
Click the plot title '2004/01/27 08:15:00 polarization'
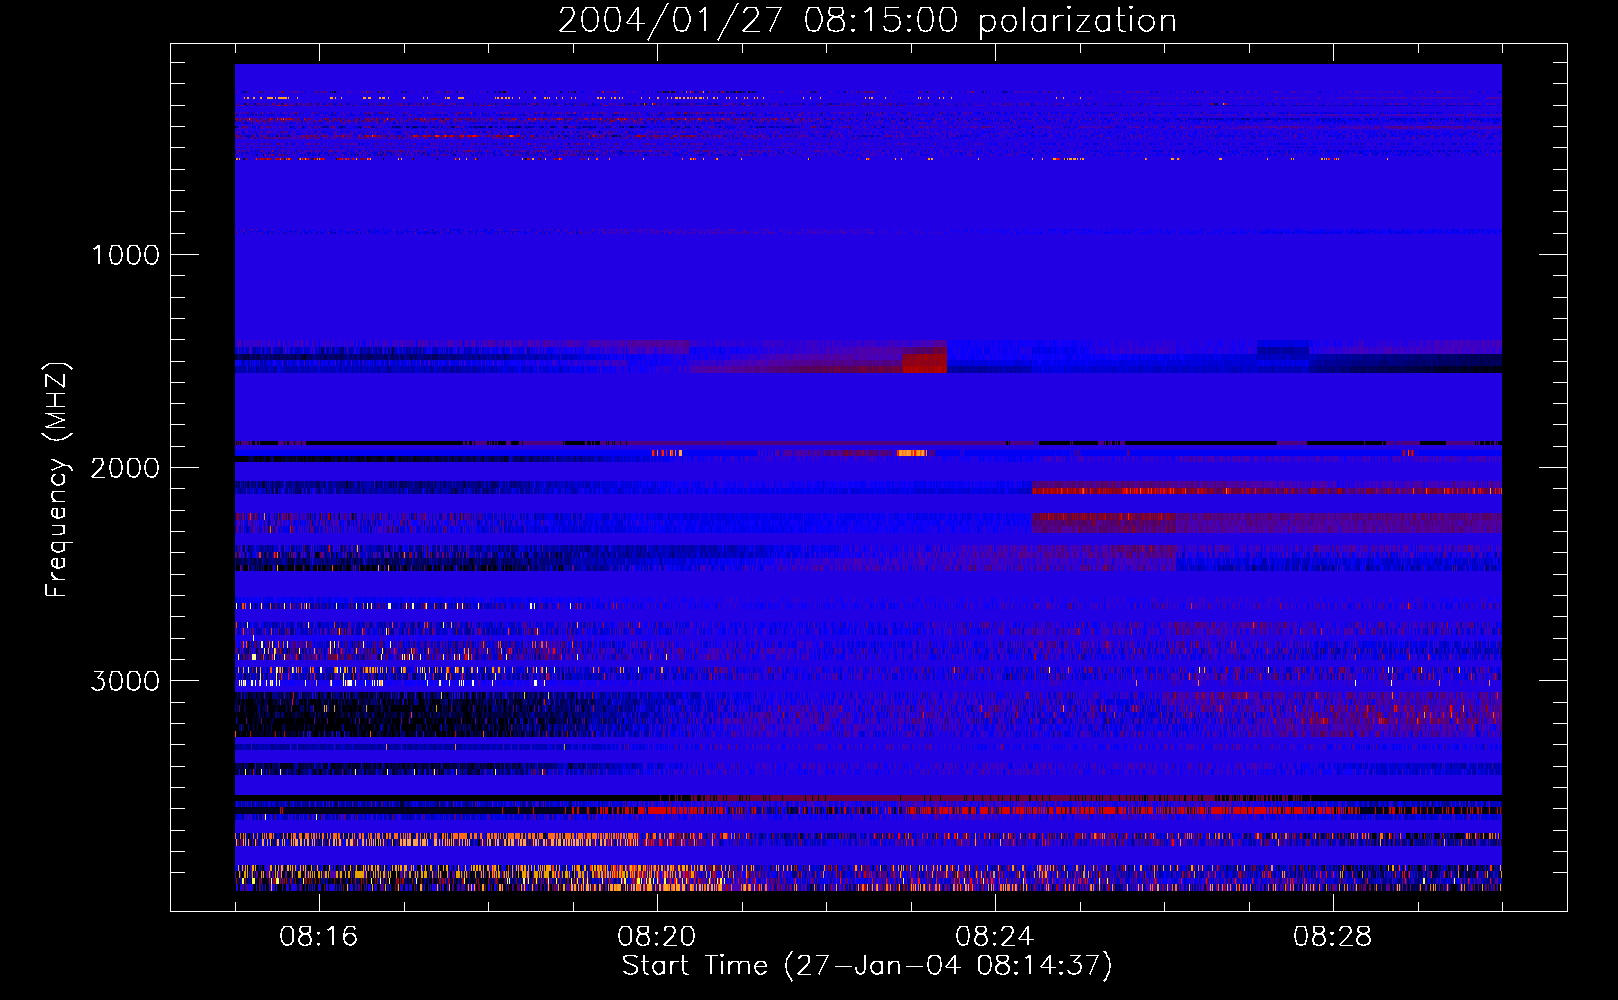pyautogui.click(x=867, y=21)
